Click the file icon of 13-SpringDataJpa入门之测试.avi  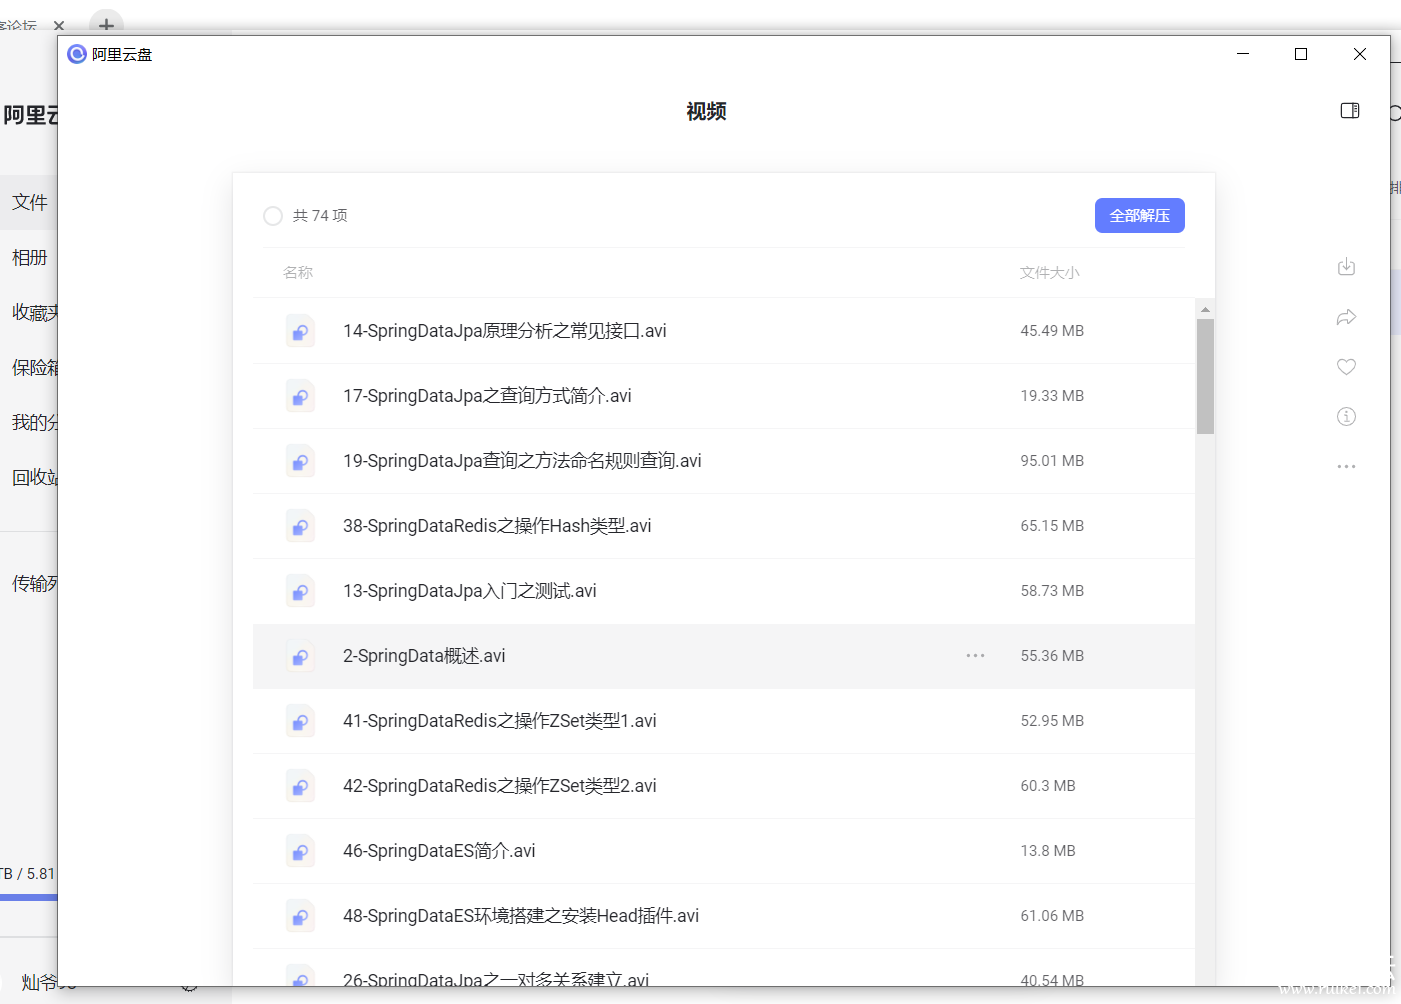300,591
